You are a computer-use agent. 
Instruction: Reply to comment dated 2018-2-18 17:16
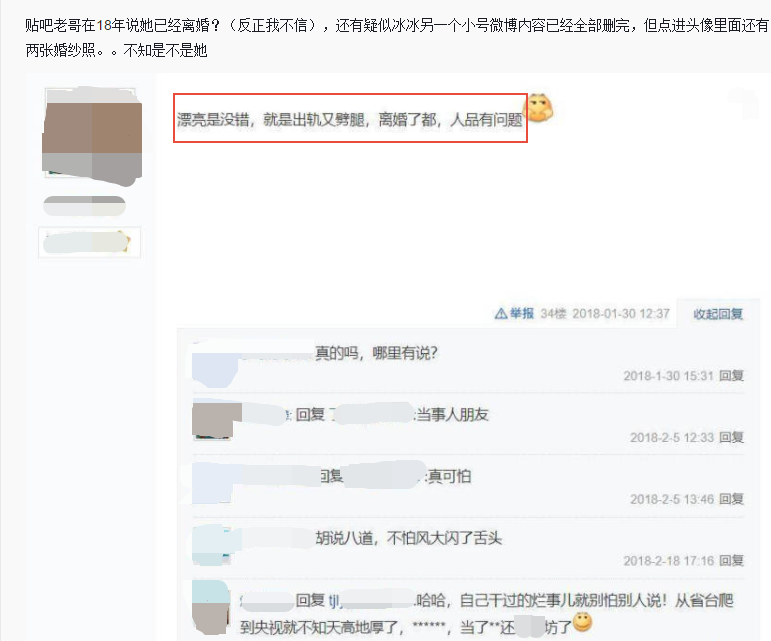(731, 561)
